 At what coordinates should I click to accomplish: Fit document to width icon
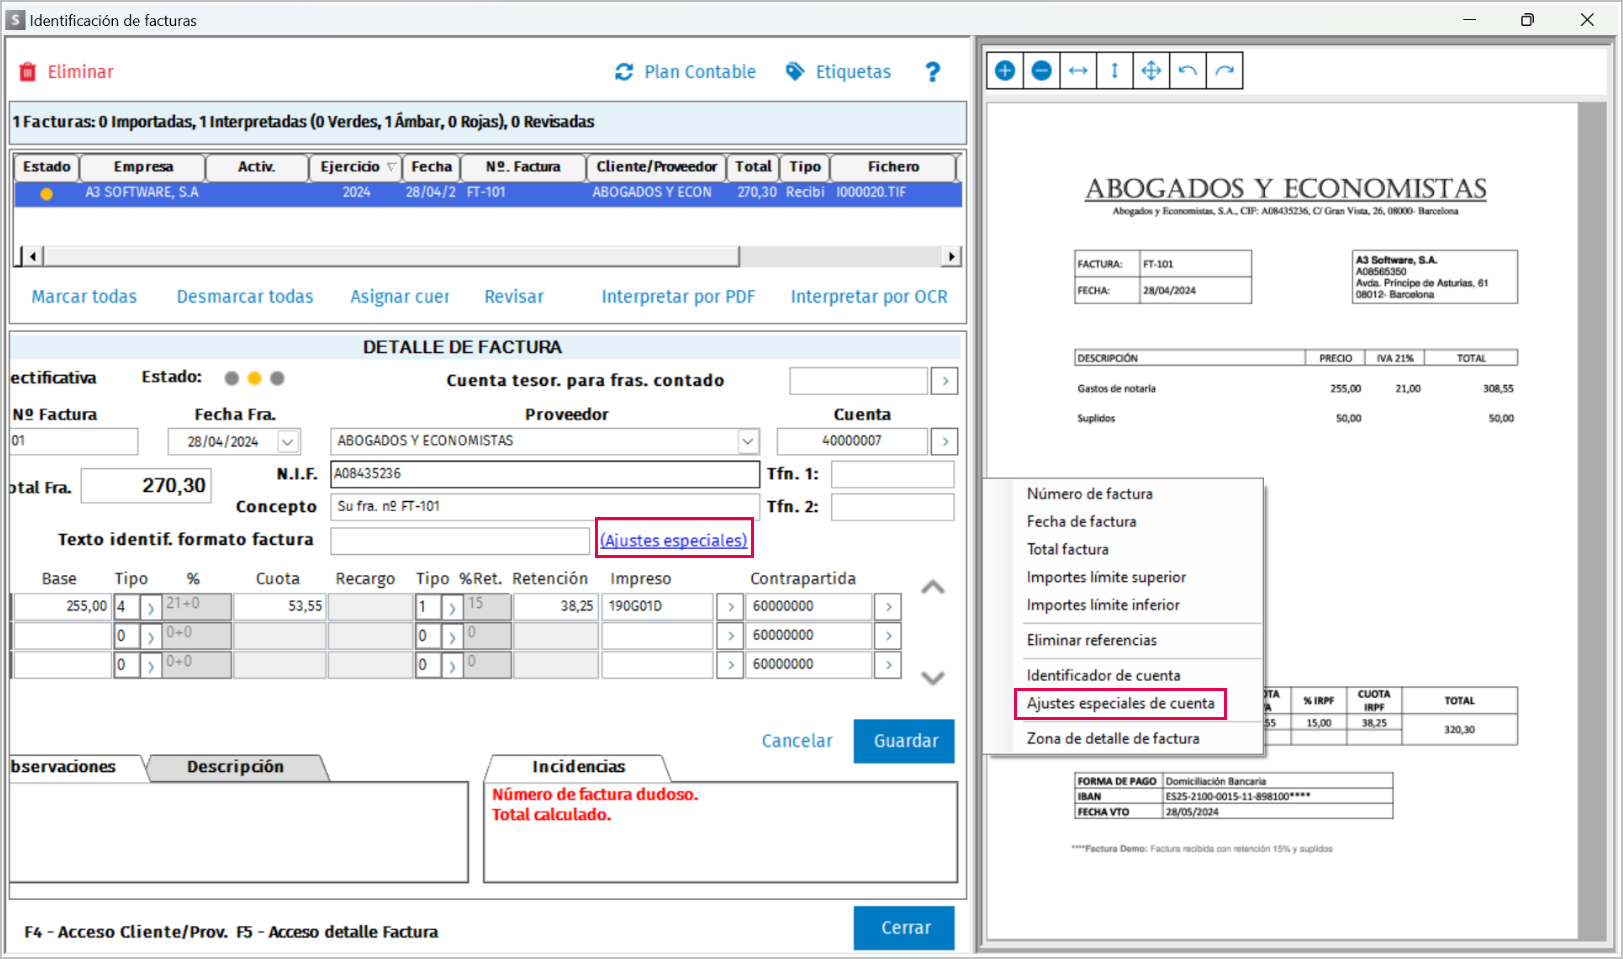pos(1078,71)
